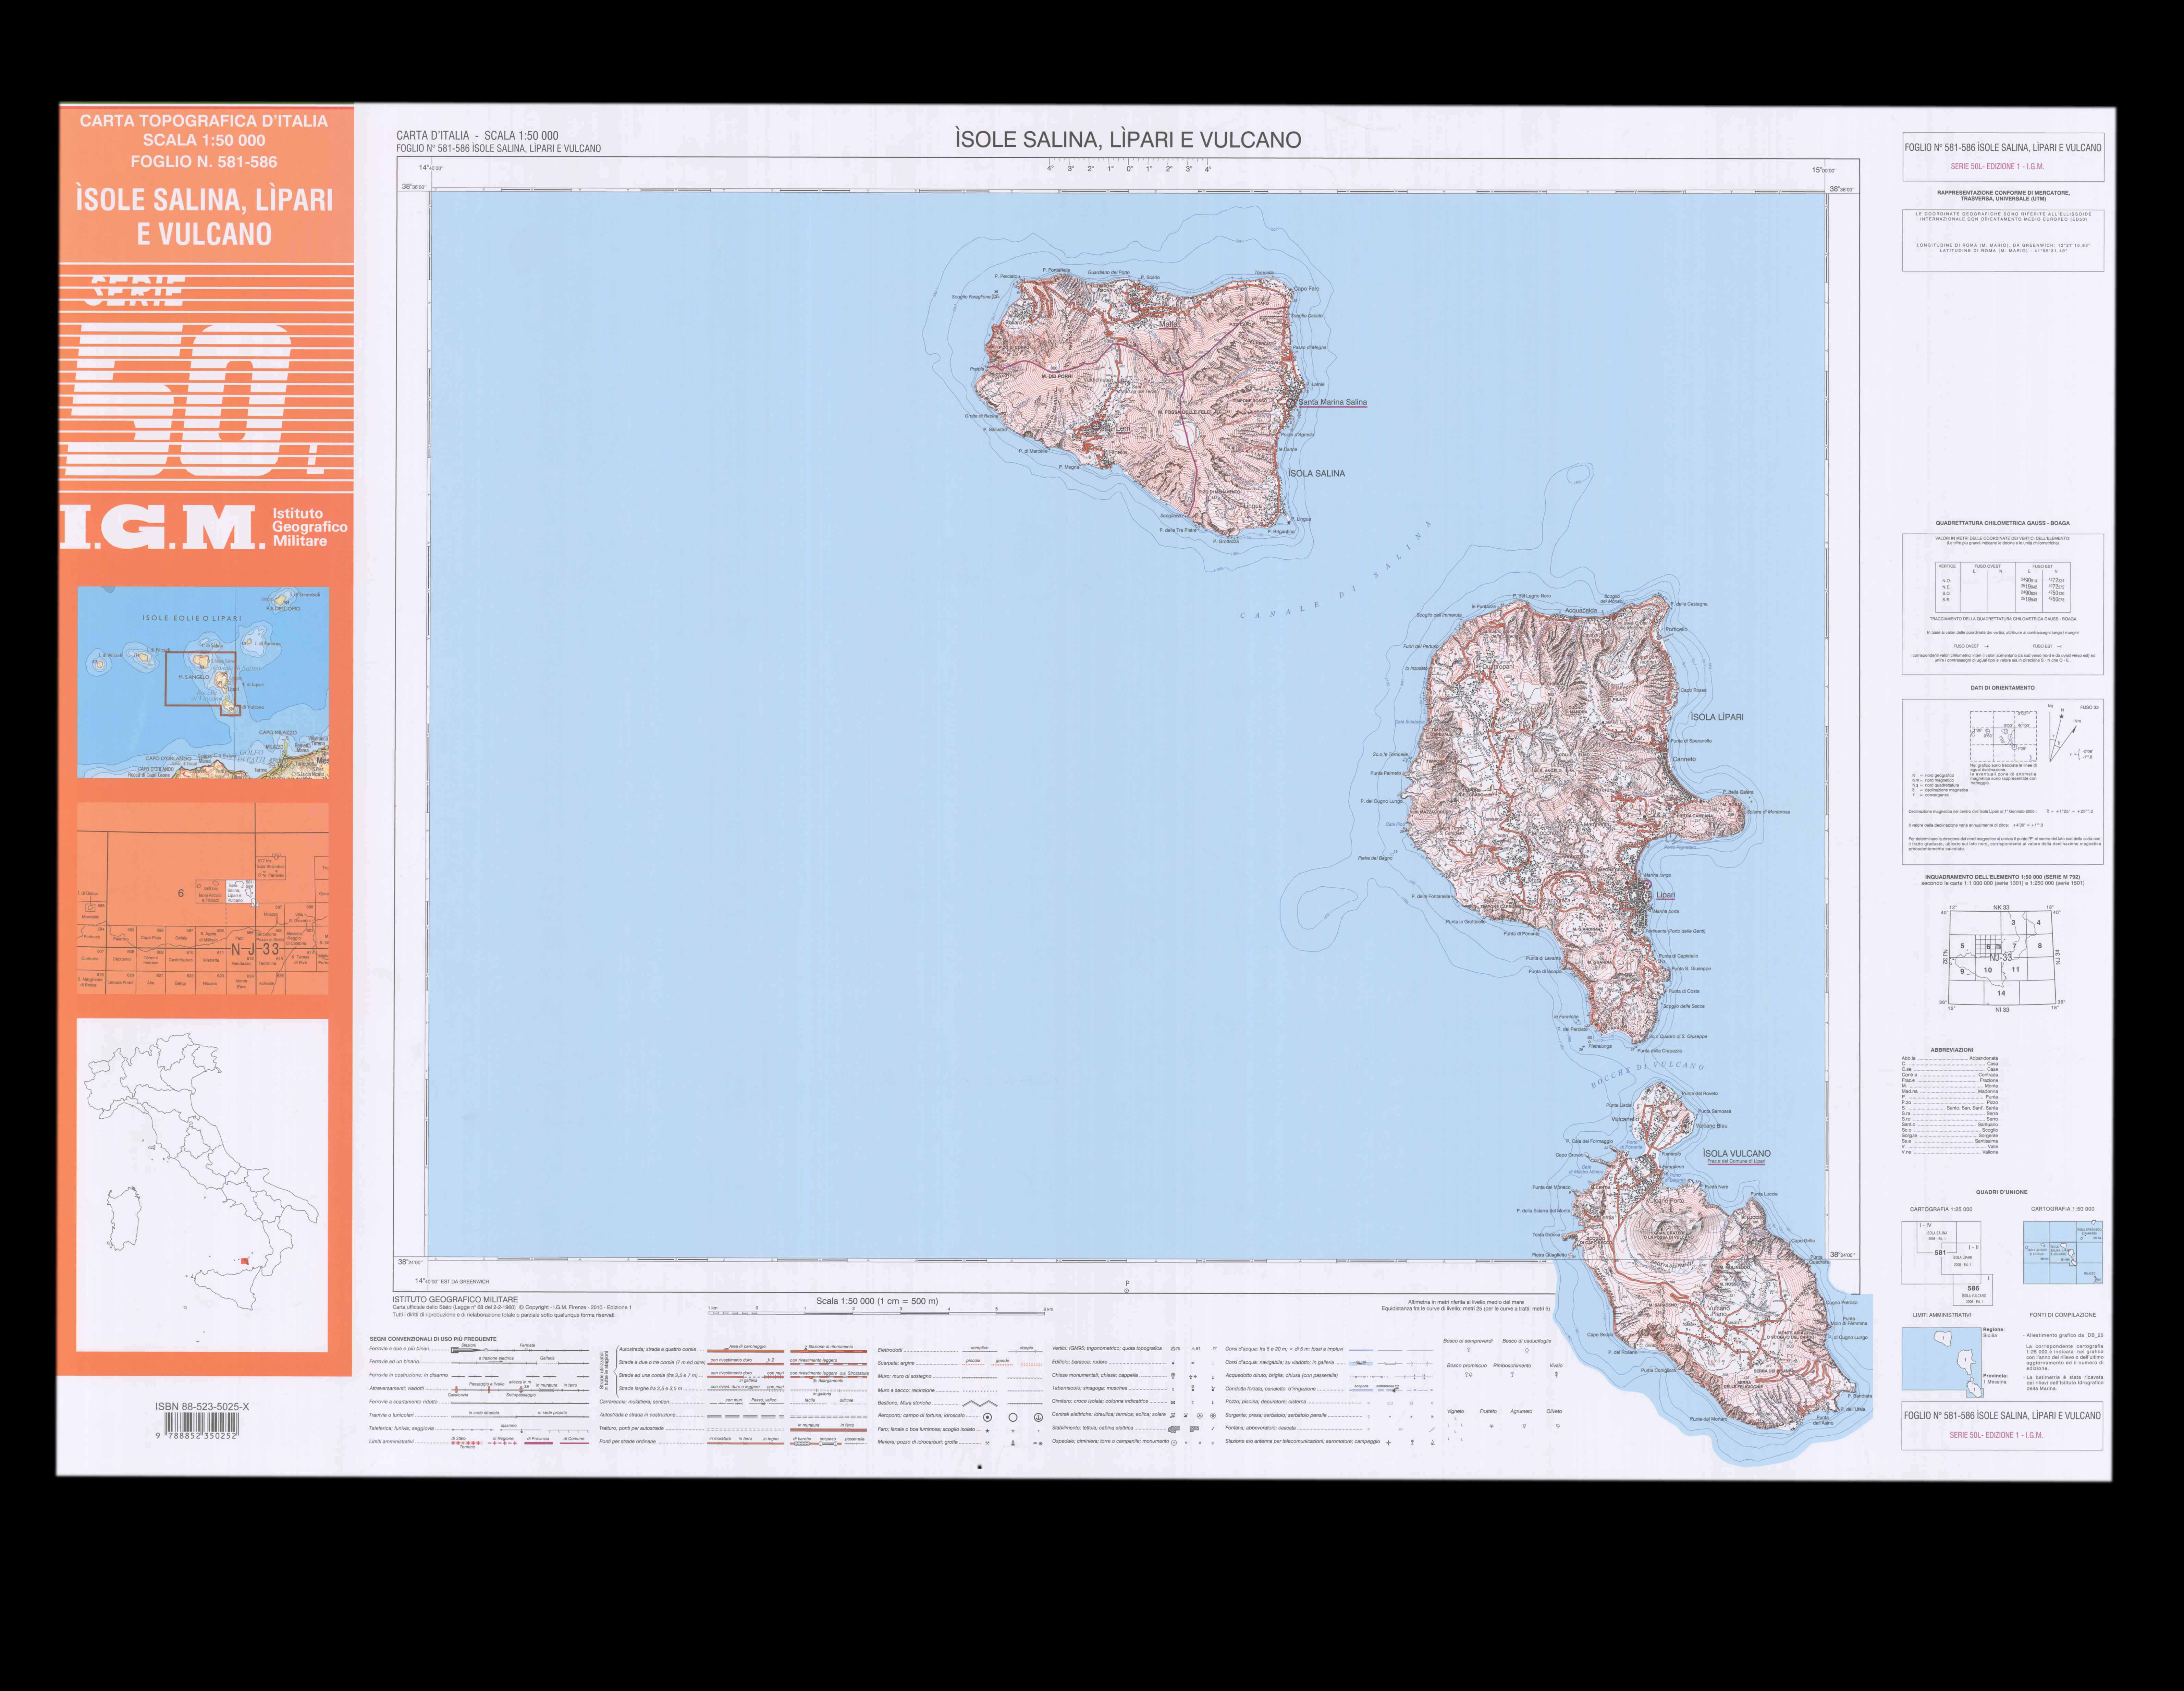
Task: Click the idroscalo anchor symbol in the legend
Action: point(1038,1417)
